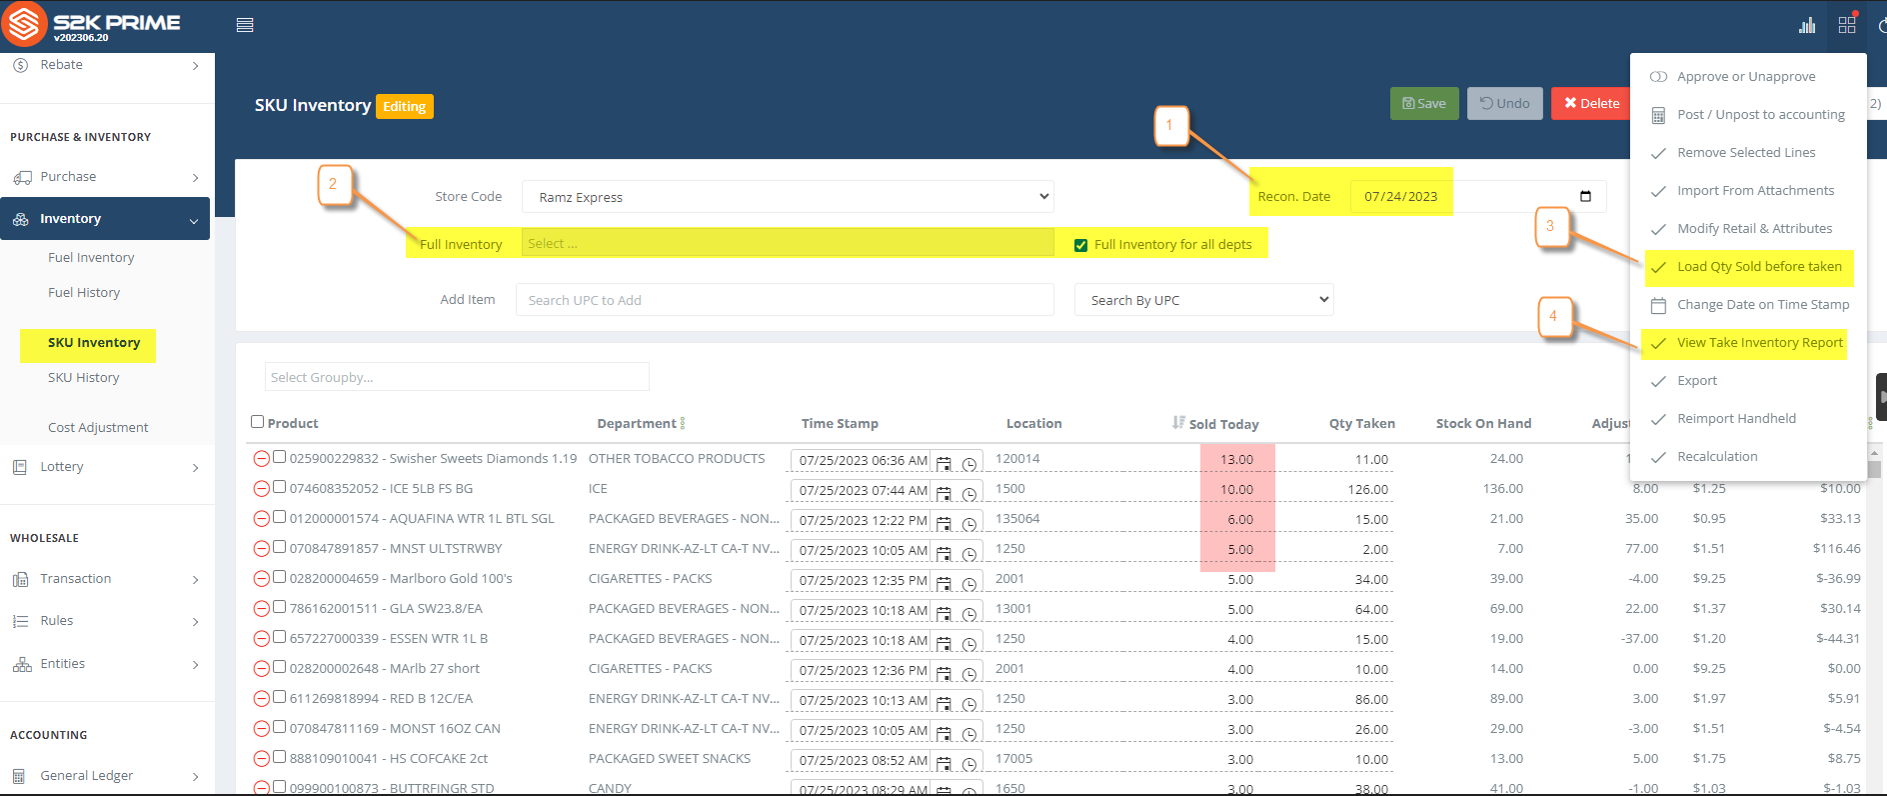Screen dimensions: 1887x796
Task: Open date picker for 06:36 AM timestamp
Action: coord(944,463)
